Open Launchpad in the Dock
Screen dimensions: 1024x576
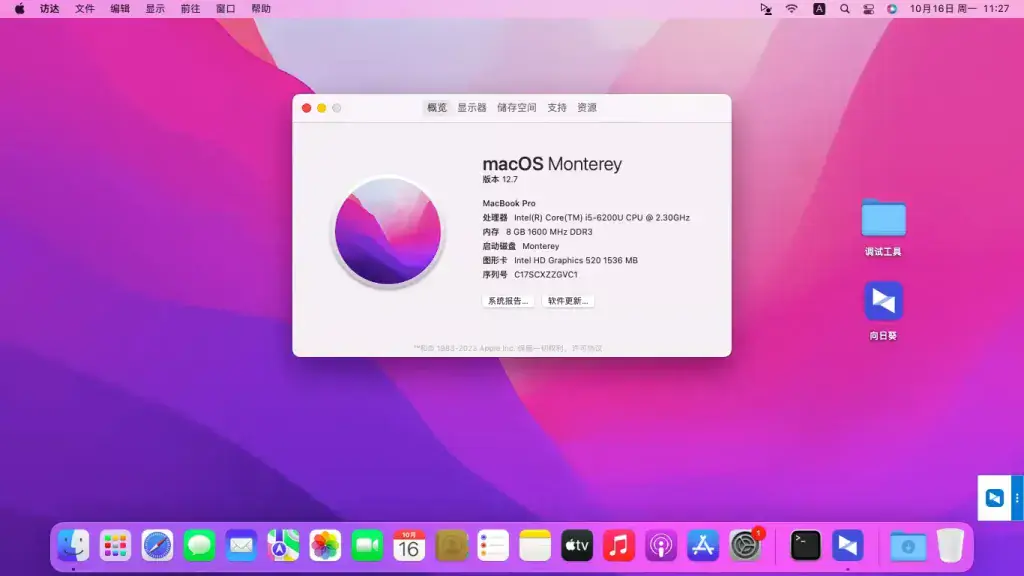point(115,545)
